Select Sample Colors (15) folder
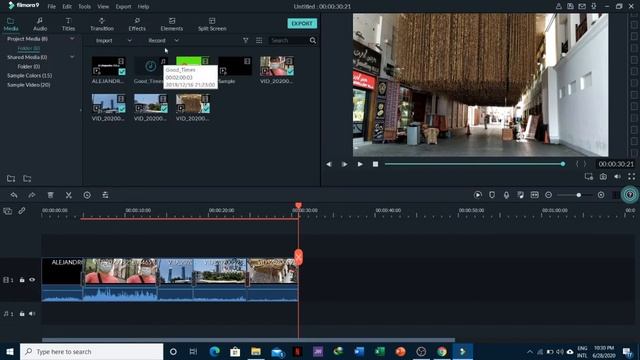Viewport: 640px width, 360px height. coord(29,76)
